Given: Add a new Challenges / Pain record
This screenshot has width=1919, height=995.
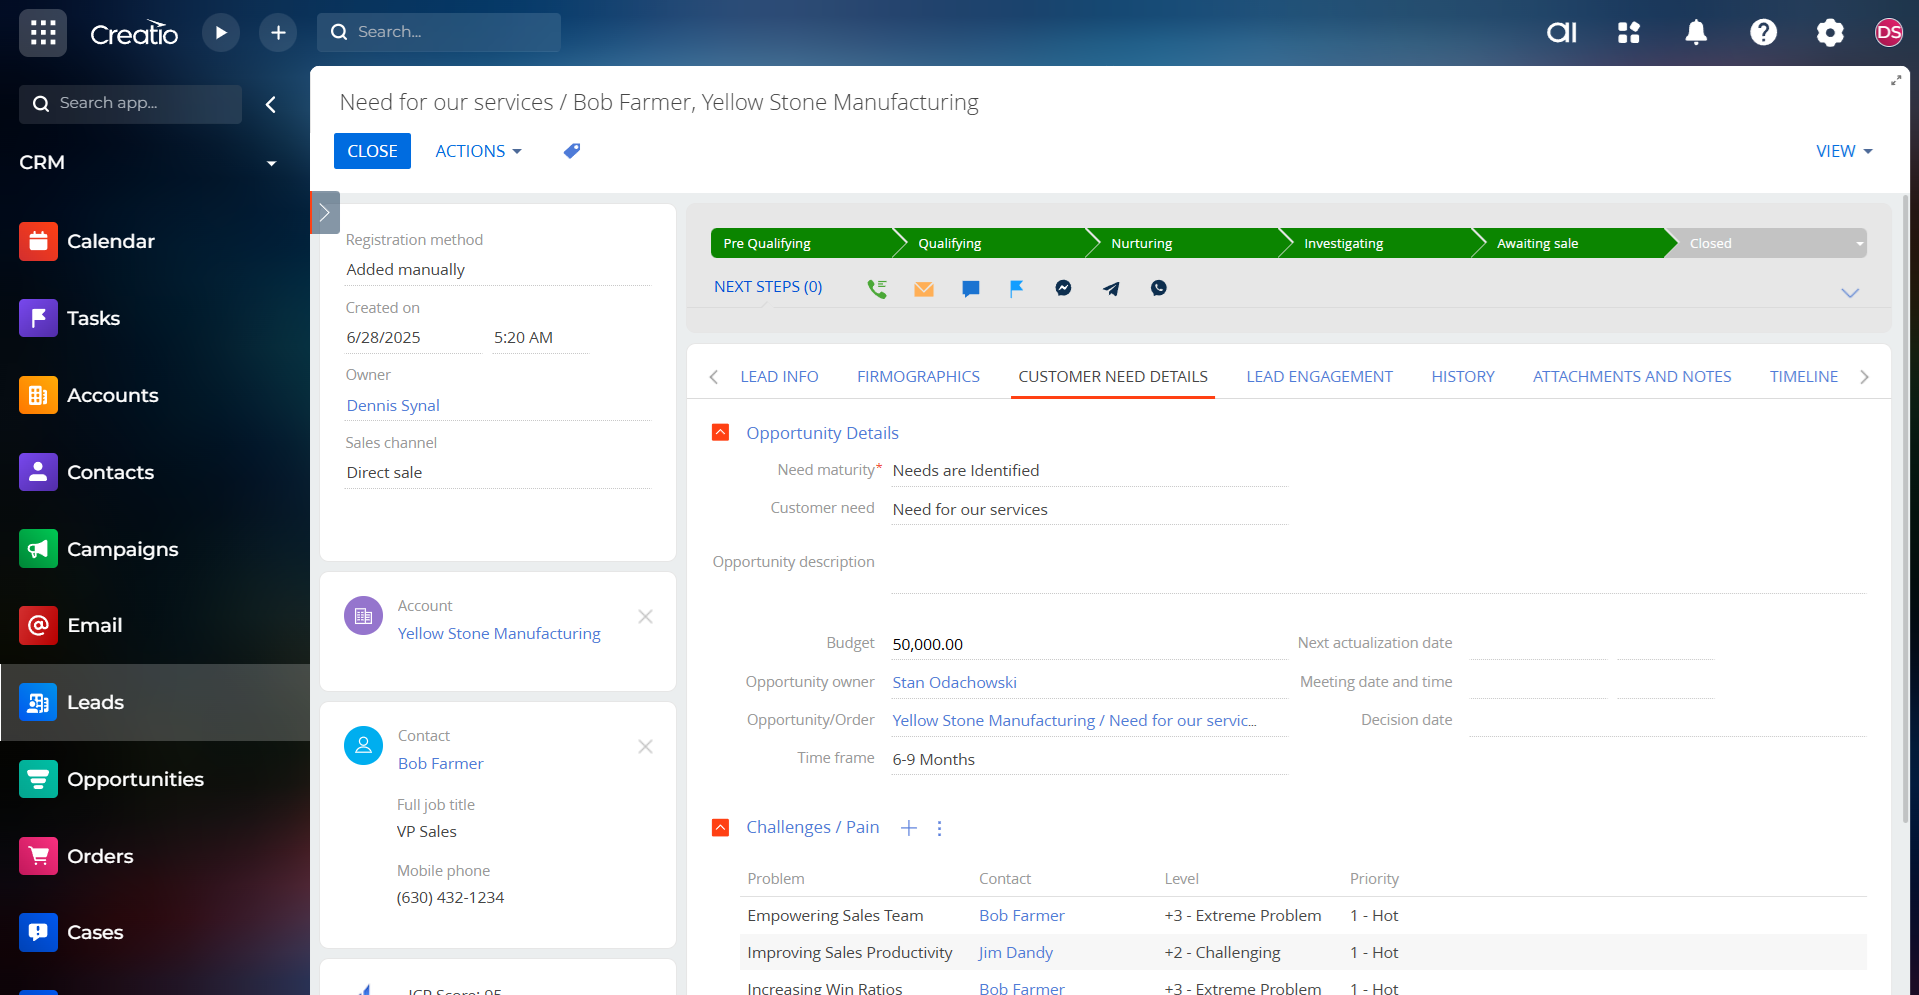Looking at the screenshot, I should click(908, 828).
